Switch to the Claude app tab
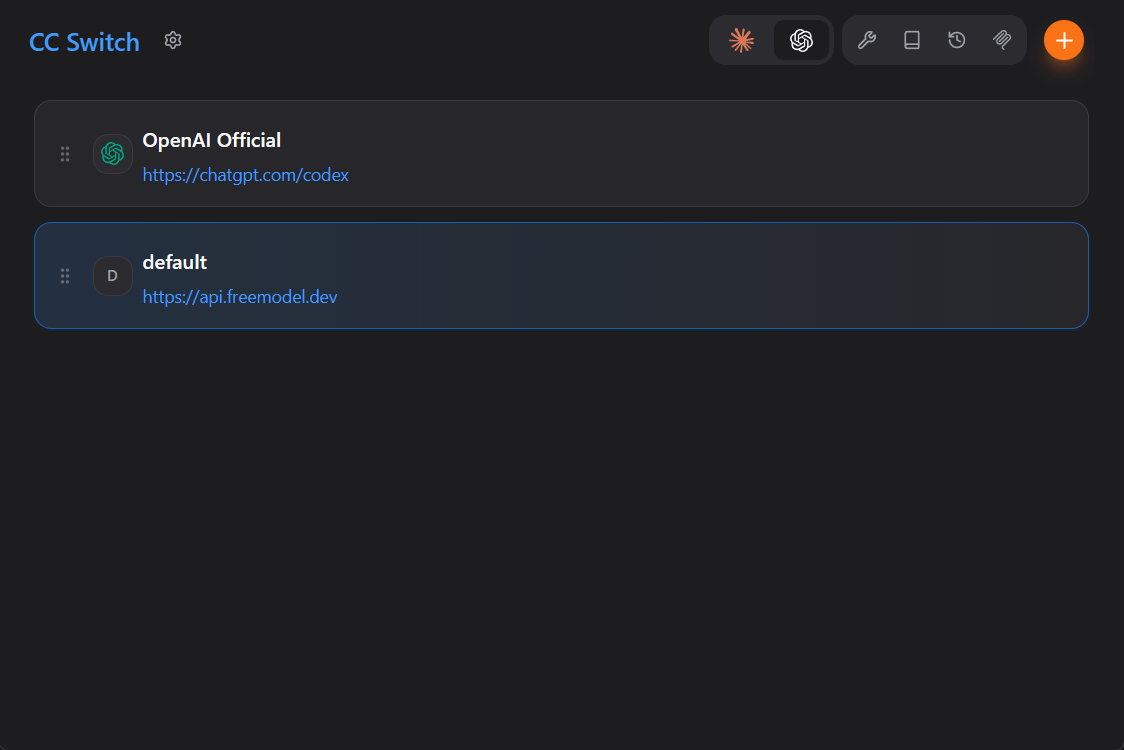Screen dimensions: 1124x750 [741, 40]
